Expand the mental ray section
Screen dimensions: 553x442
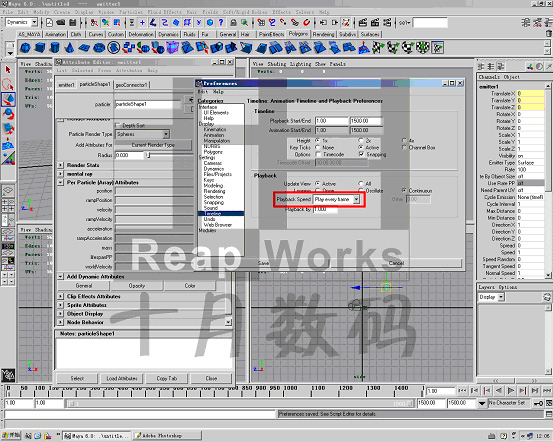[x=60, y=174]
